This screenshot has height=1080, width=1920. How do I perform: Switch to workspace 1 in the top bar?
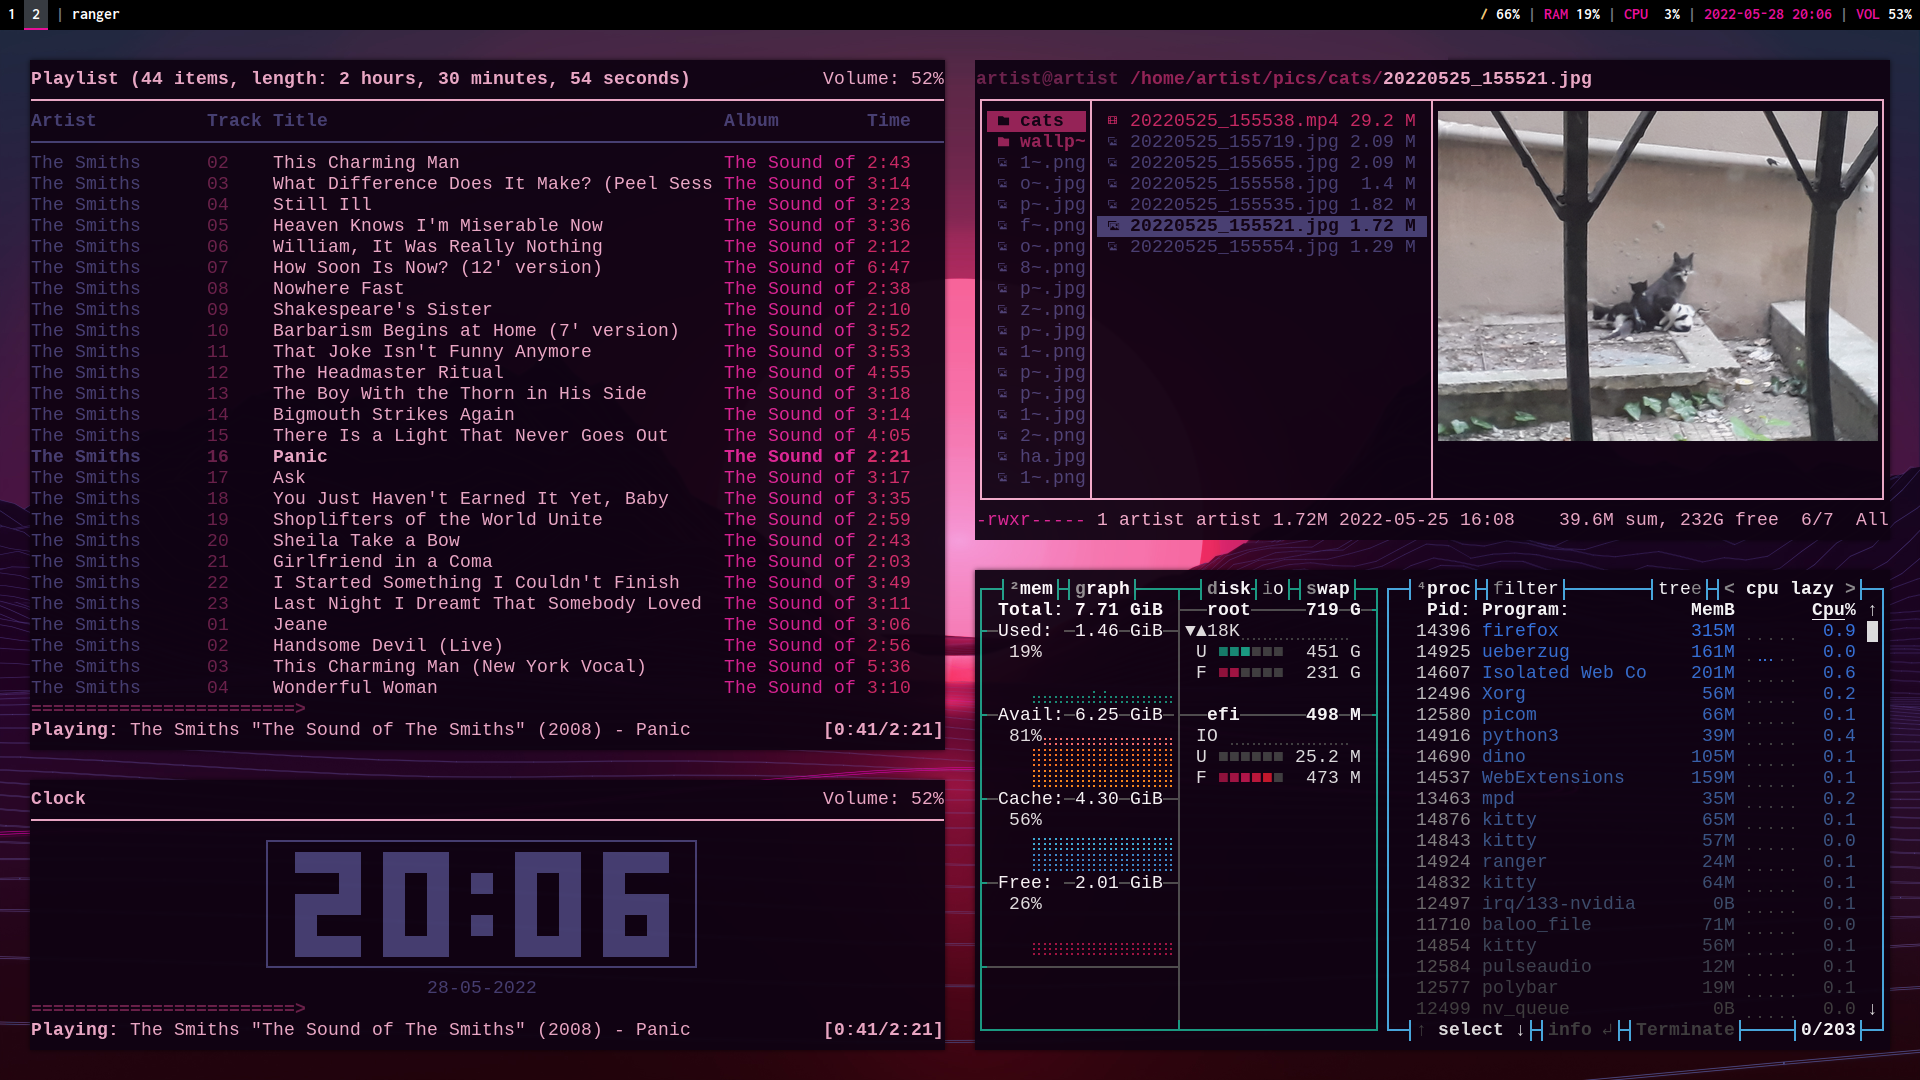12,14
